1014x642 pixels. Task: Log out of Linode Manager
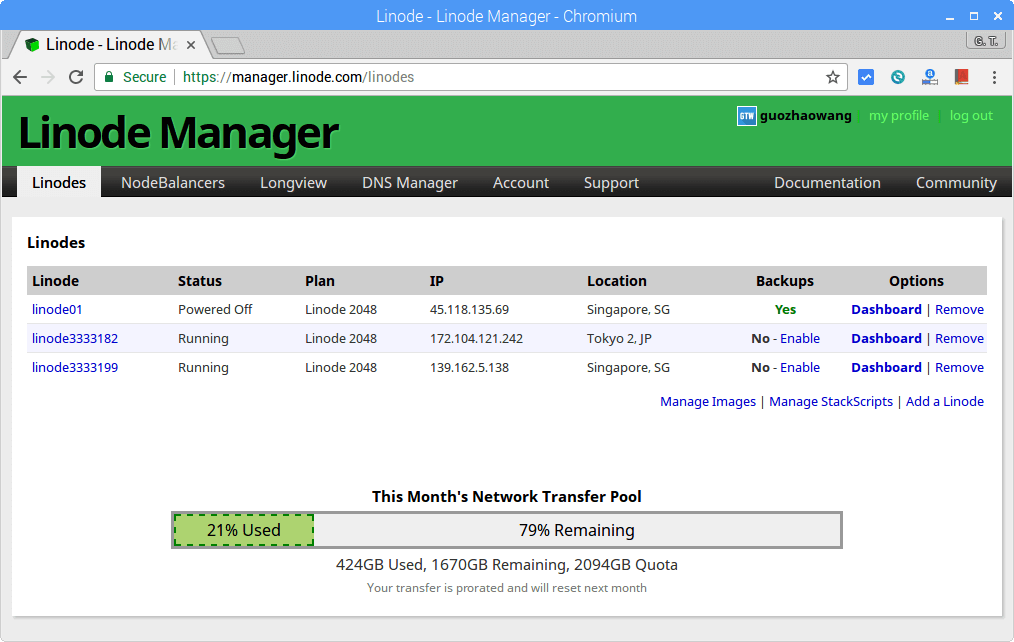tap(970, 116)
